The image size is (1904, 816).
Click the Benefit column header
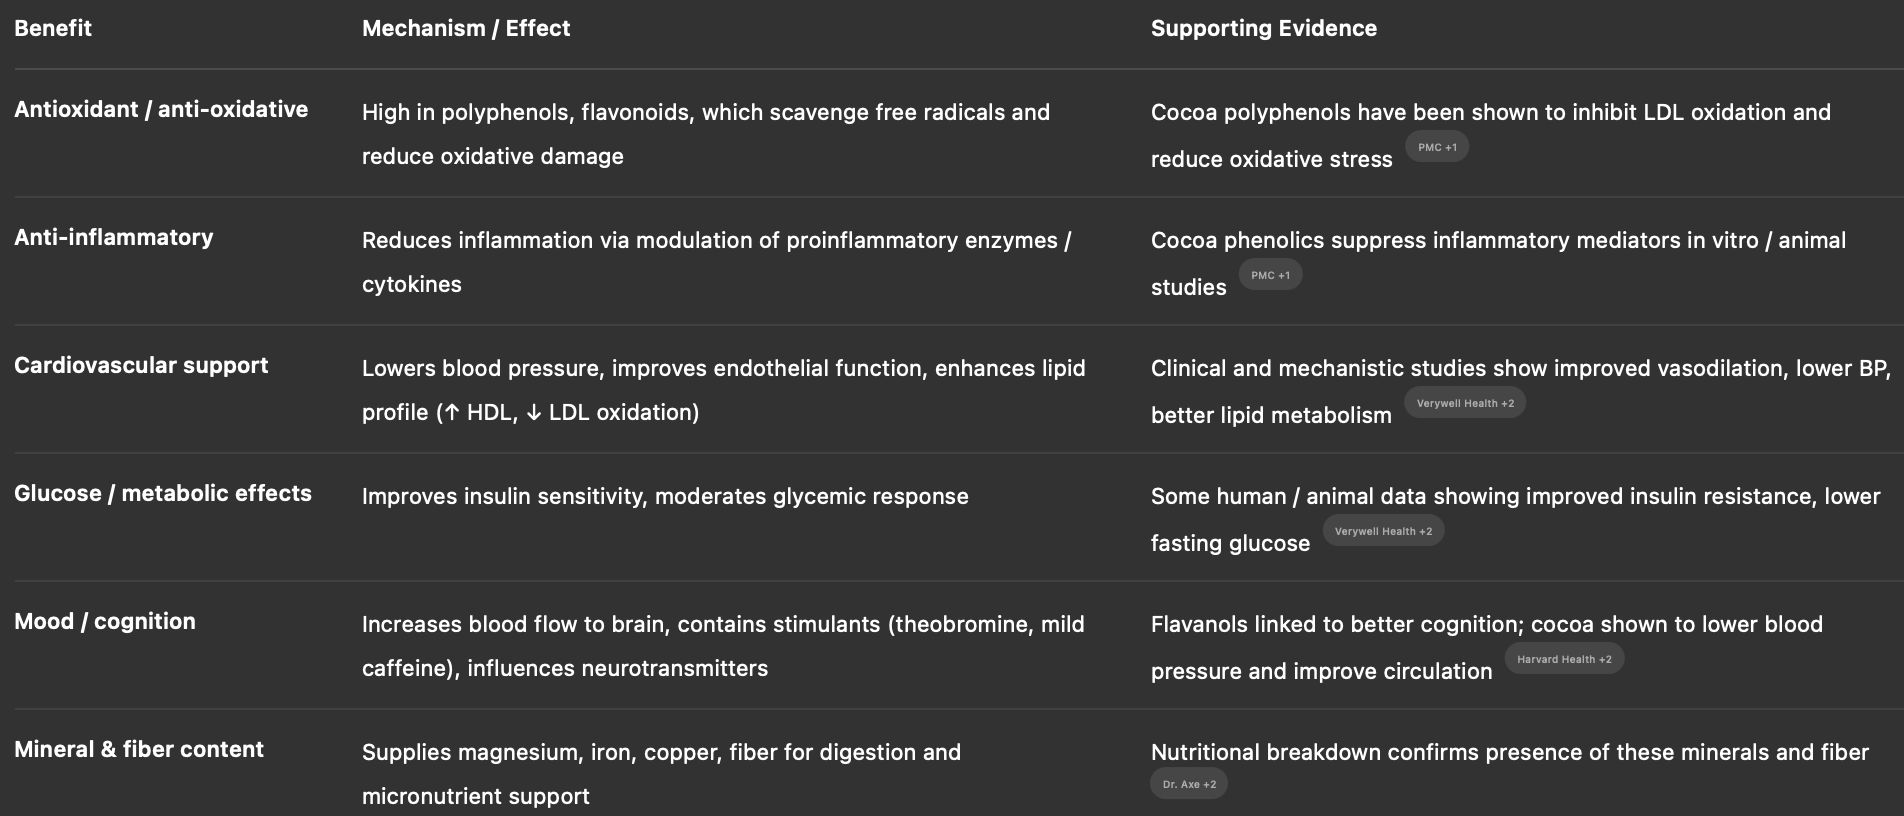coord(53,28)
